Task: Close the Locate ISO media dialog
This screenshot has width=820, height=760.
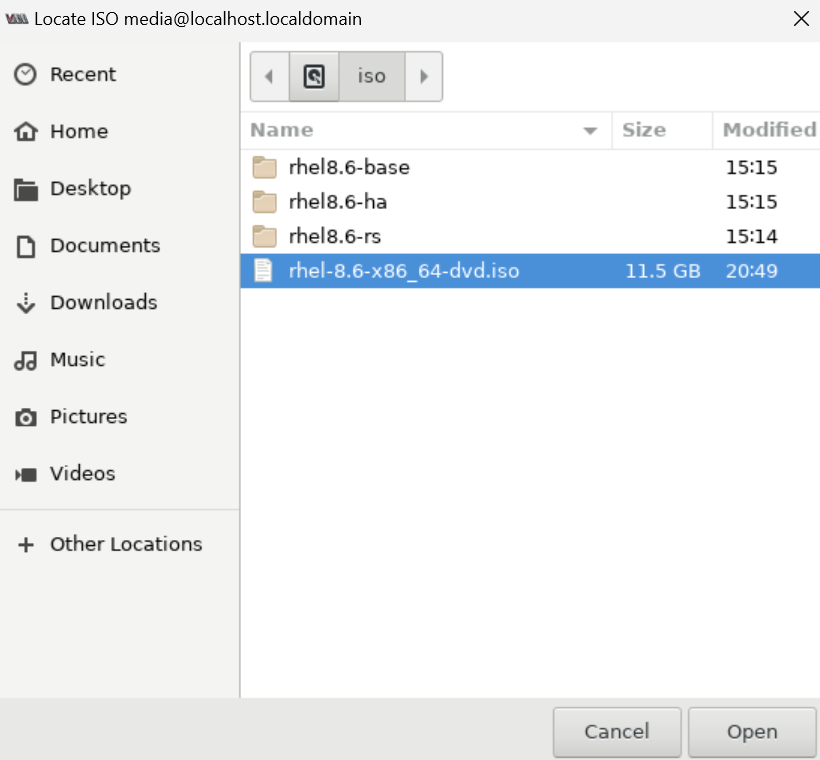Action: (x=801, y=19)
